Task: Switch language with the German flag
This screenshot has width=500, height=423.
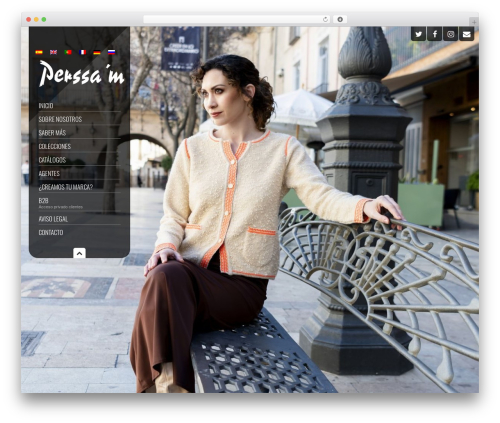Action: click(x=97, y=52)
